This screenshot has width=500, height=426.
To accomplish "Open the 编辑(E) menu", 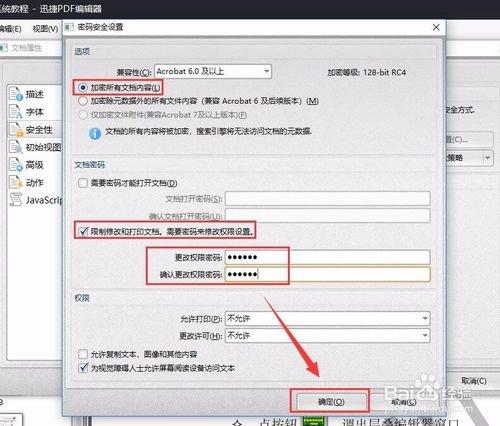I will [x=11, y=29].
